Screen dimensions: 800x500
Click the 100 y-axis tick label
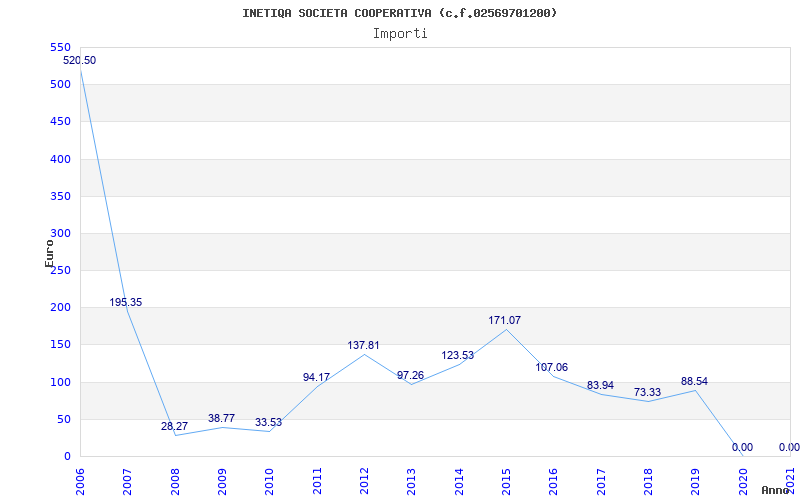60,382
